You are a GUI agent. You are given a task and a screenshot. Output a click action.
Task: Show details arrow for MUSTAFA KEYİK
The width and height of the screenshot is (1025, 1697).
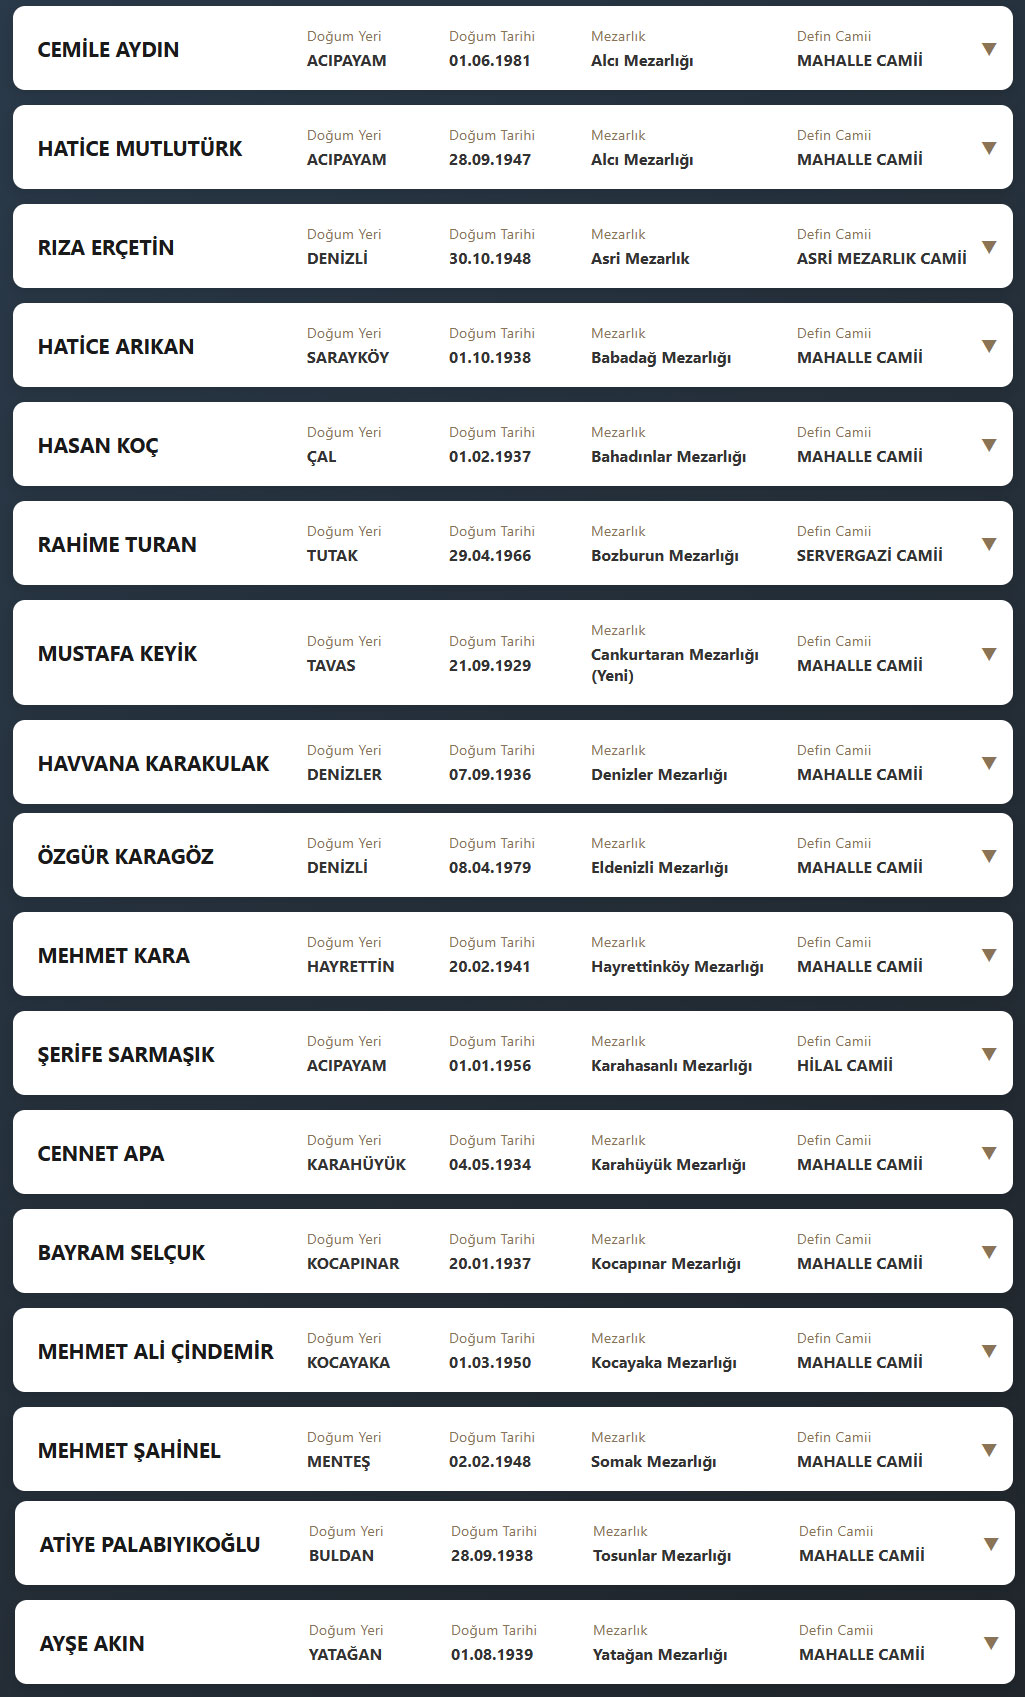[x=988, y=654]
